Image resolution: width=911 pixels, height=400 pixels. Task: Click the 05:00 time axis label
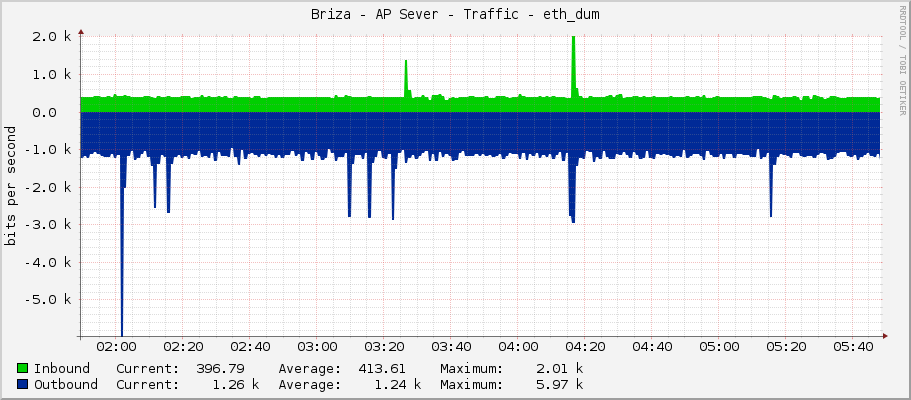718,347
